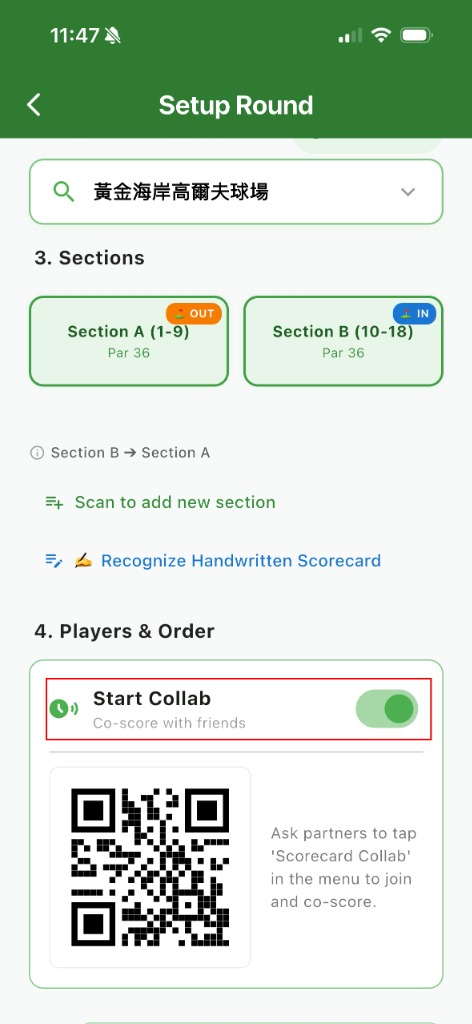Click the add-list icon next to Scan to add

coord(54,502)
